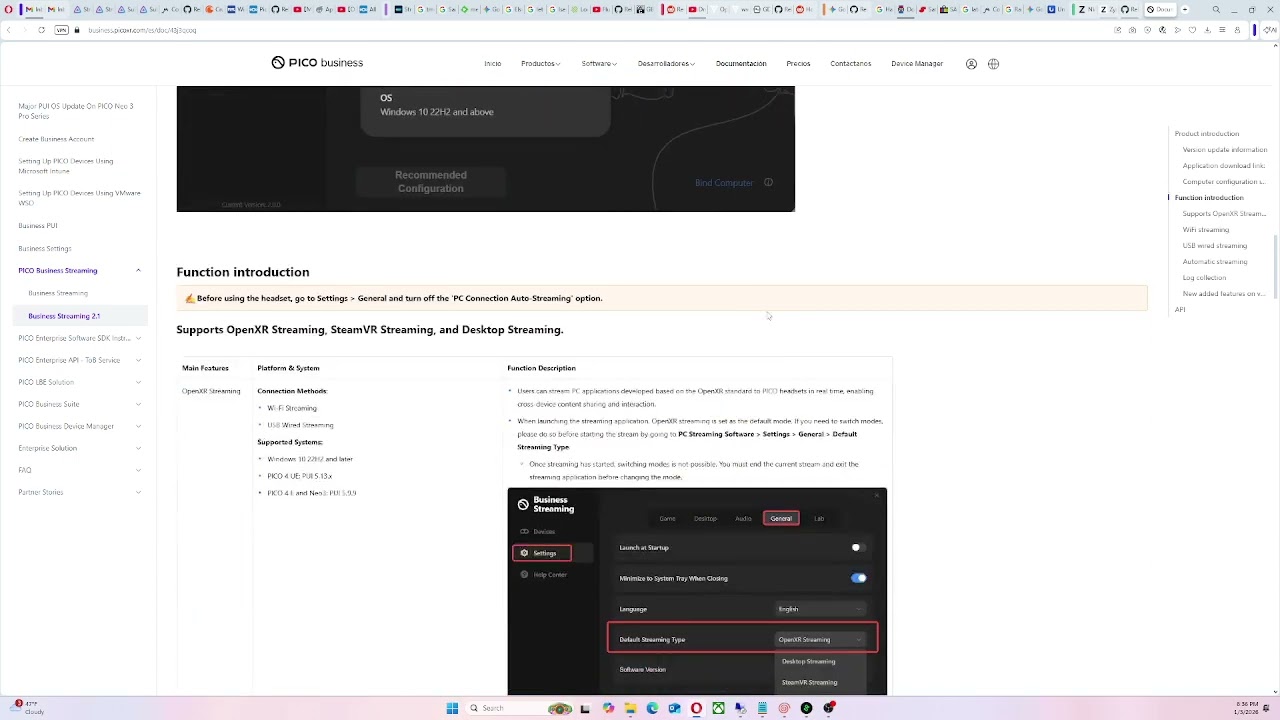Jump to API in the contents list
1280x720 pixels.
point(1180,310)
